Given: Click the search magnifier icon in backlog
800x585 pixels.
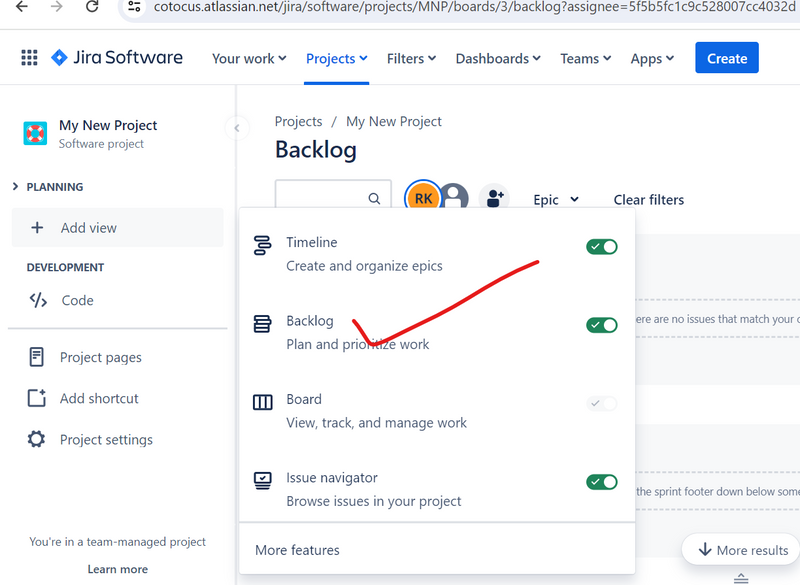Looking at the screenshot, I should [x=374, y=199].
